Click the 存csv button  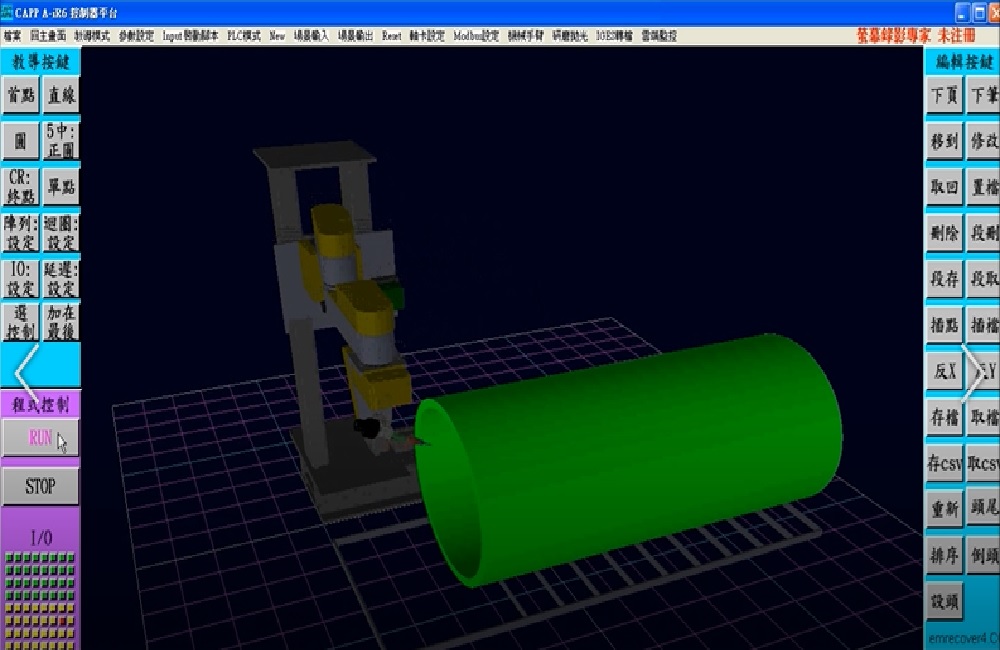(944, 463)
